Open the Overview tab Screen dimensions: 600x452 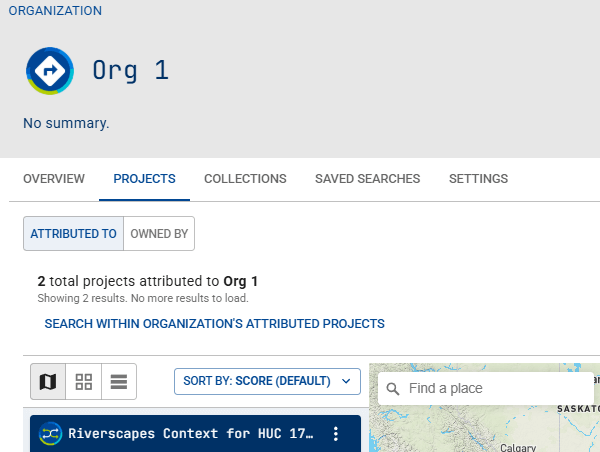(x=54, y=179)
